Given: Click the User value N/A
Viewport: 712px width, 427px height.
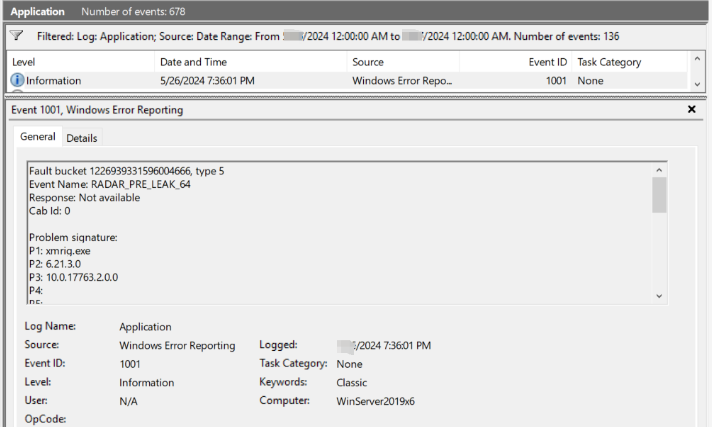Looking at the screenshot, I should (129, 401).
